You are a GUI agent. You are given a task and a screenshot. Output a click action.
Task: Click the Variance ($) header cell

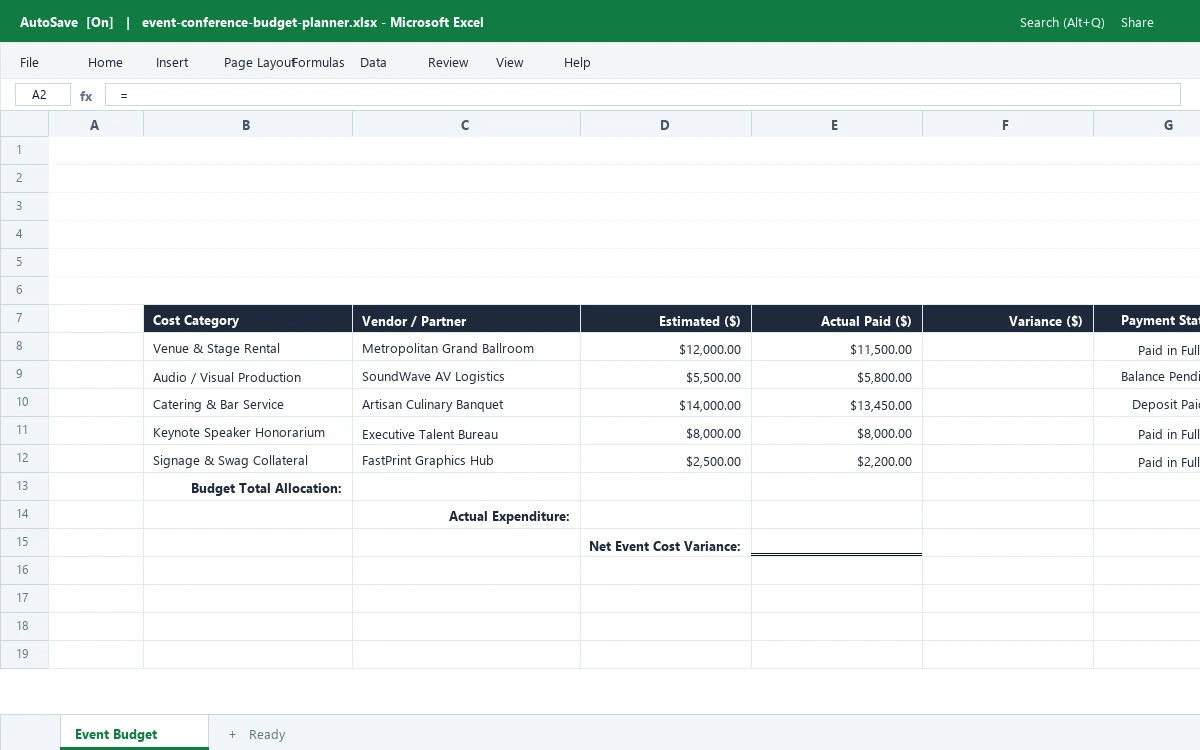1008,319
